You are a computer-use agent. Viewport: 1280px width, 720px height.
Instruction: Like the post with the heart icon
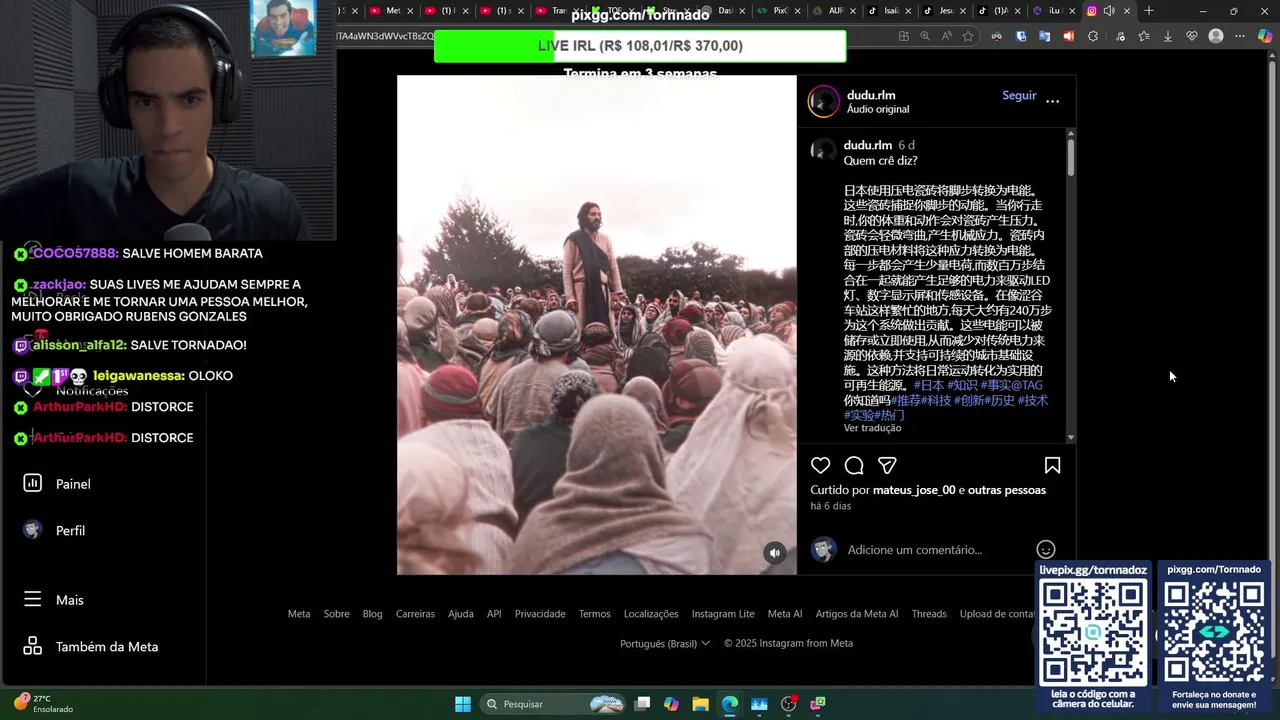(820, 466)
